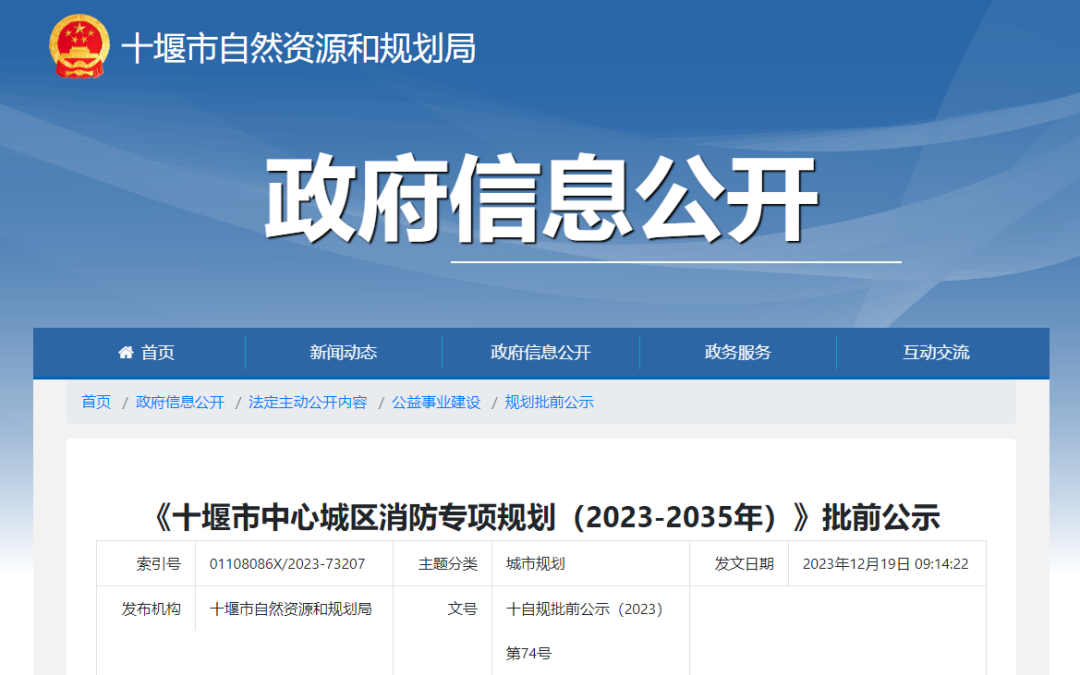Go to 政务服务 menu item

tap(738, 353)
